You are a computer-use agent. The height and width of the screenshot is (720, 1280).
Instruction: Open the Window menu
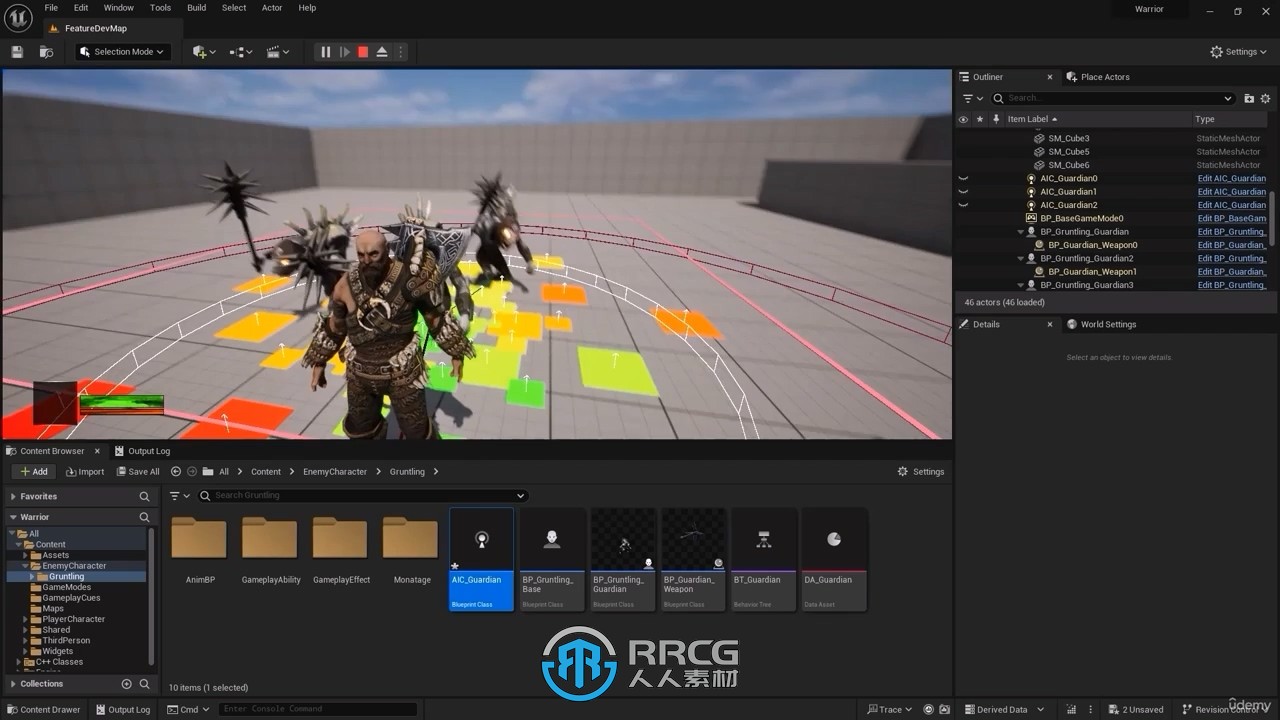click(x=119, y=8)
